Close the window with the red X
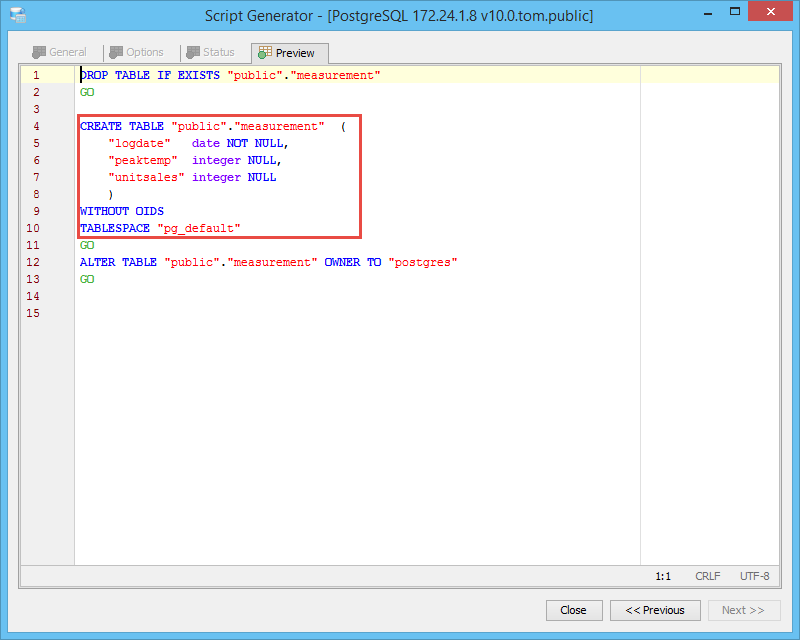This screenshot has height=640, width=800. tap(771, 11)
